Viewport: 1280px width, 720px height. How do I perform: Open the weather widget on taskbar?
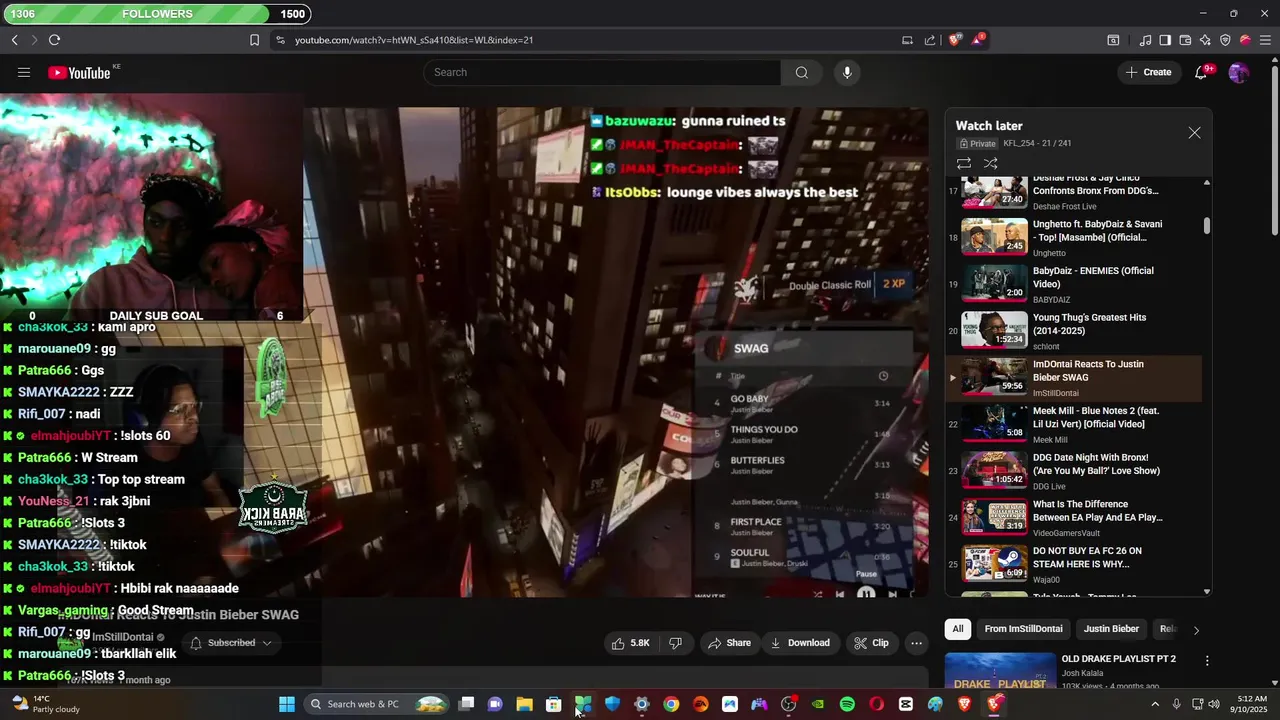pos(46,704)
